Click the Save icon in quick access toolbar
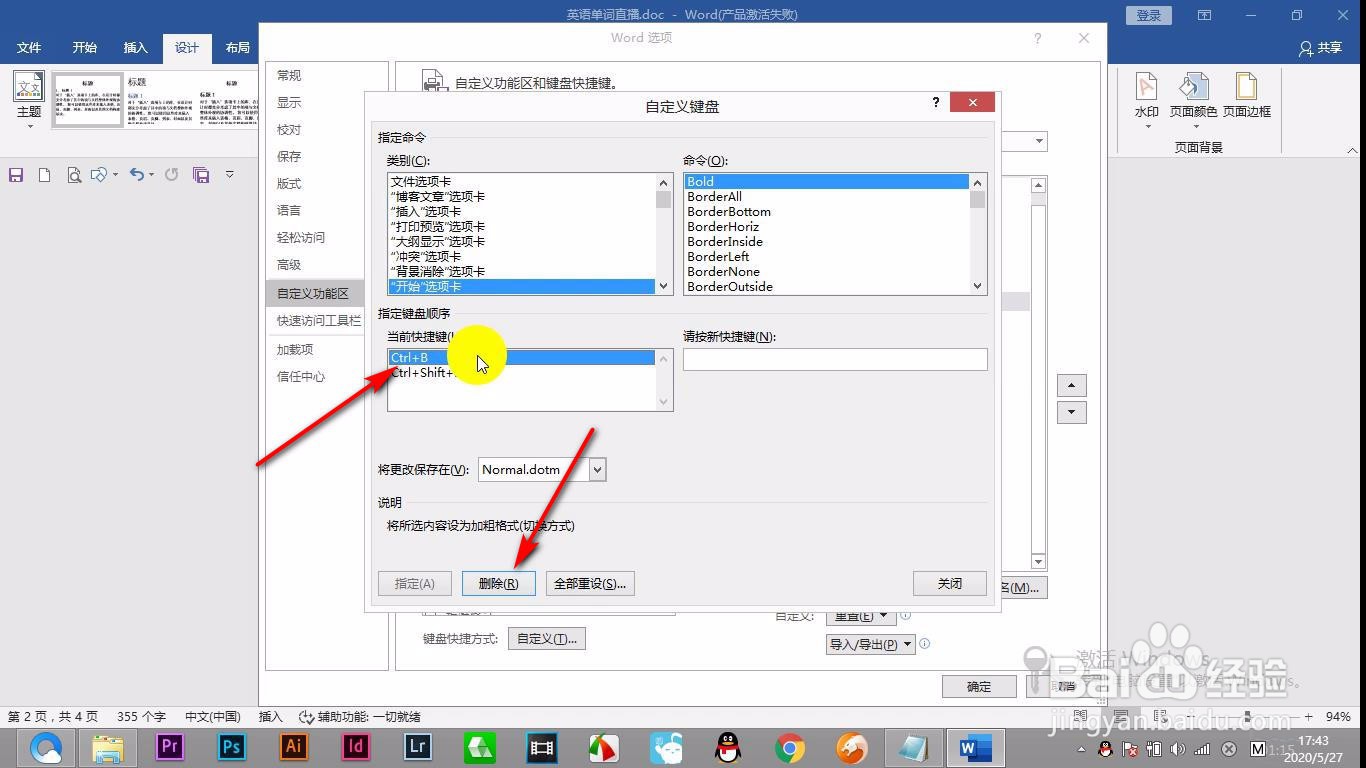Image resolution: width=1366 pixels, height=768 pixels. click(x=16, y=175)
